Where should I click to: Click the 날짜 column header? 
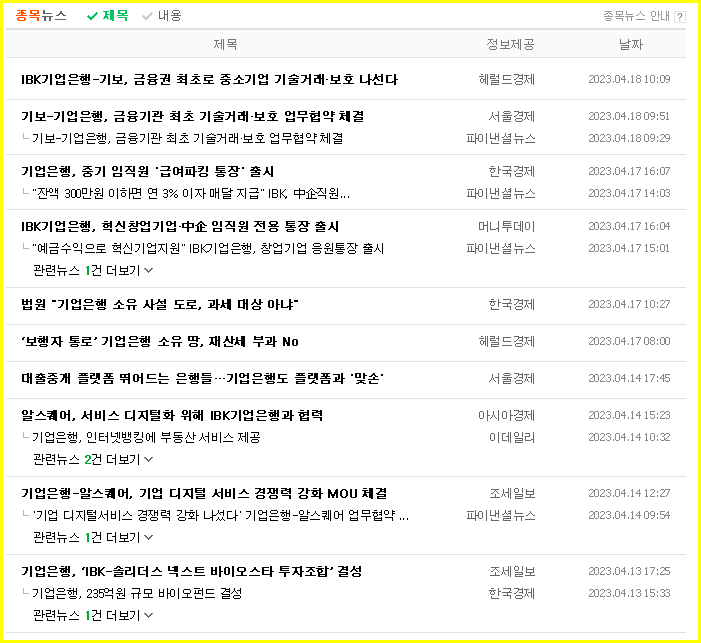tap(630, 44)
